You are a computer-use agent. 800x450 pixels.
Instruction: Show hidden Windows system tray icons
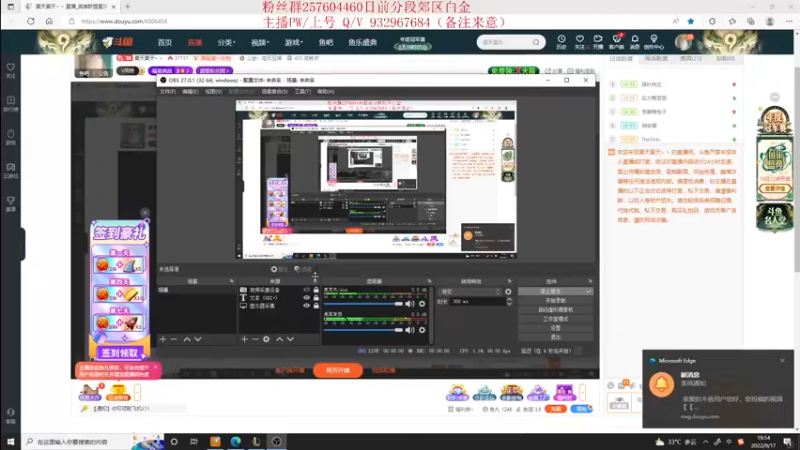click(706, 442)
